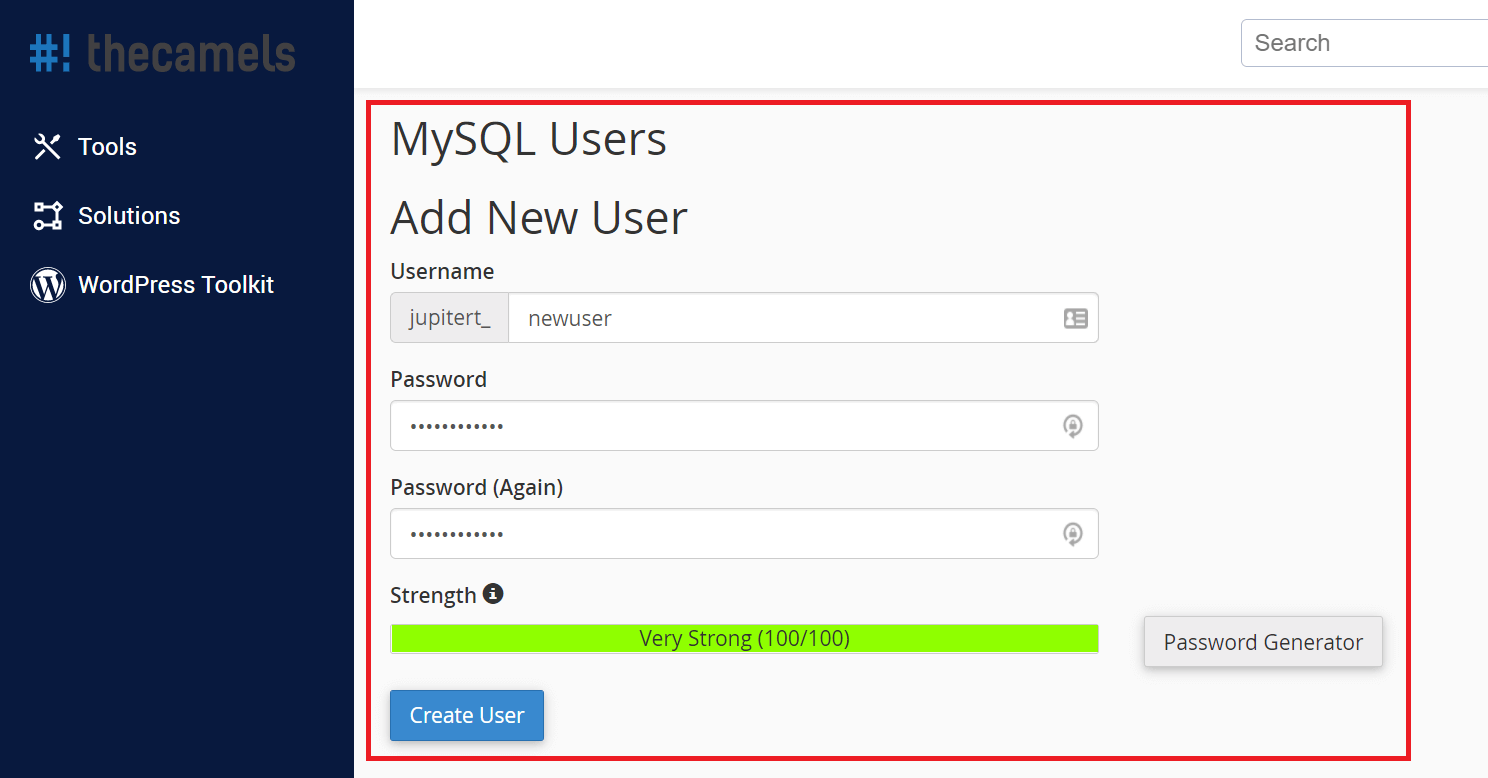Click the wrench and screwdriver Tools icon
The height and width of the screenshot is (778, 1488).
pos(48,147)
